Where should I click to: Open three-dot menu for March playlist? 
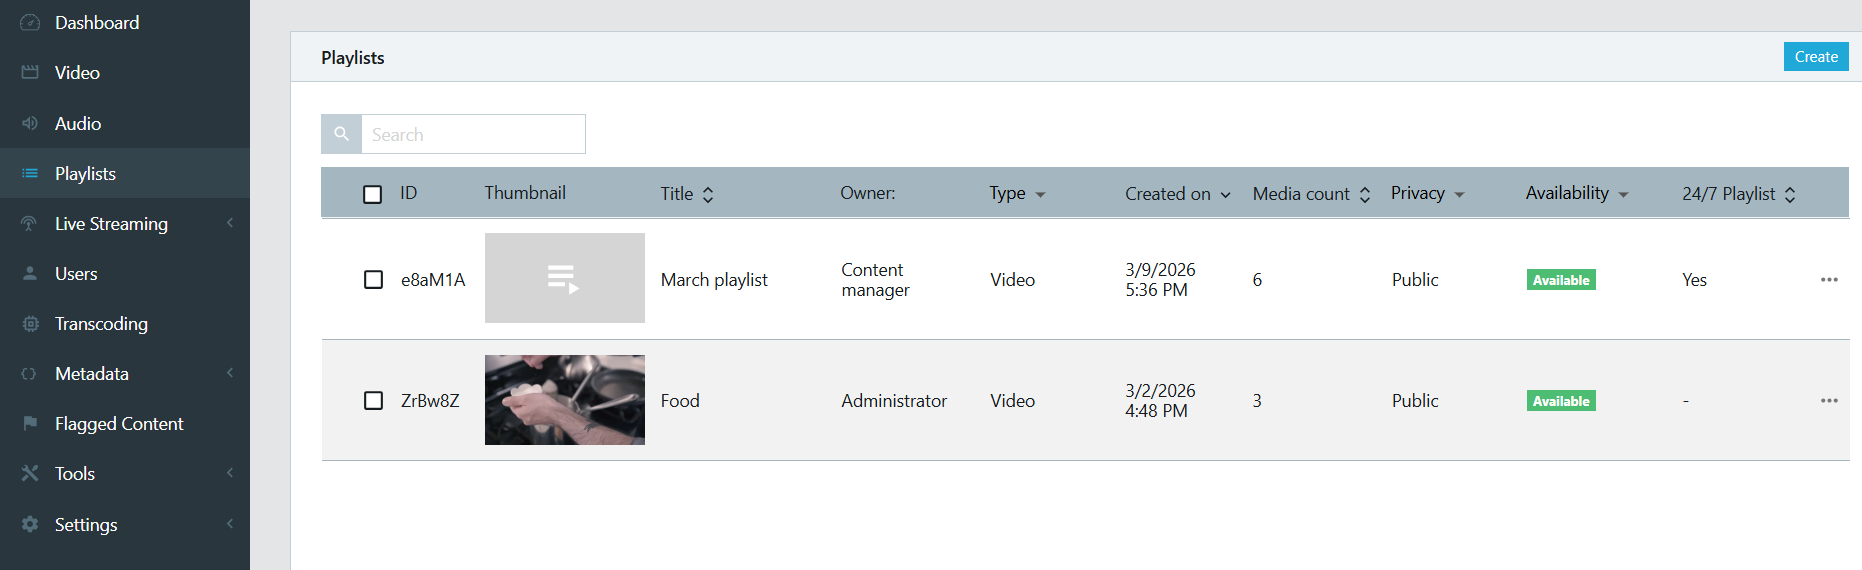coord(1829,280)
